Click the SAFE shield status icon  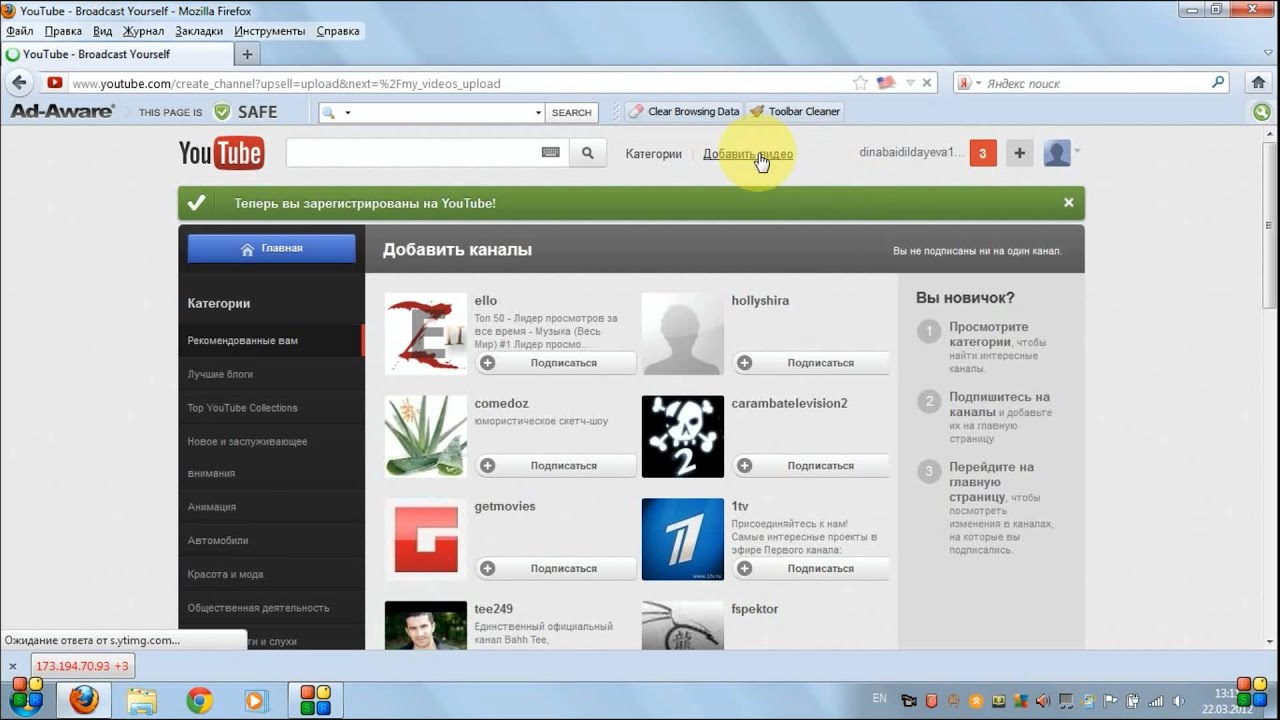tap(222, 111)
